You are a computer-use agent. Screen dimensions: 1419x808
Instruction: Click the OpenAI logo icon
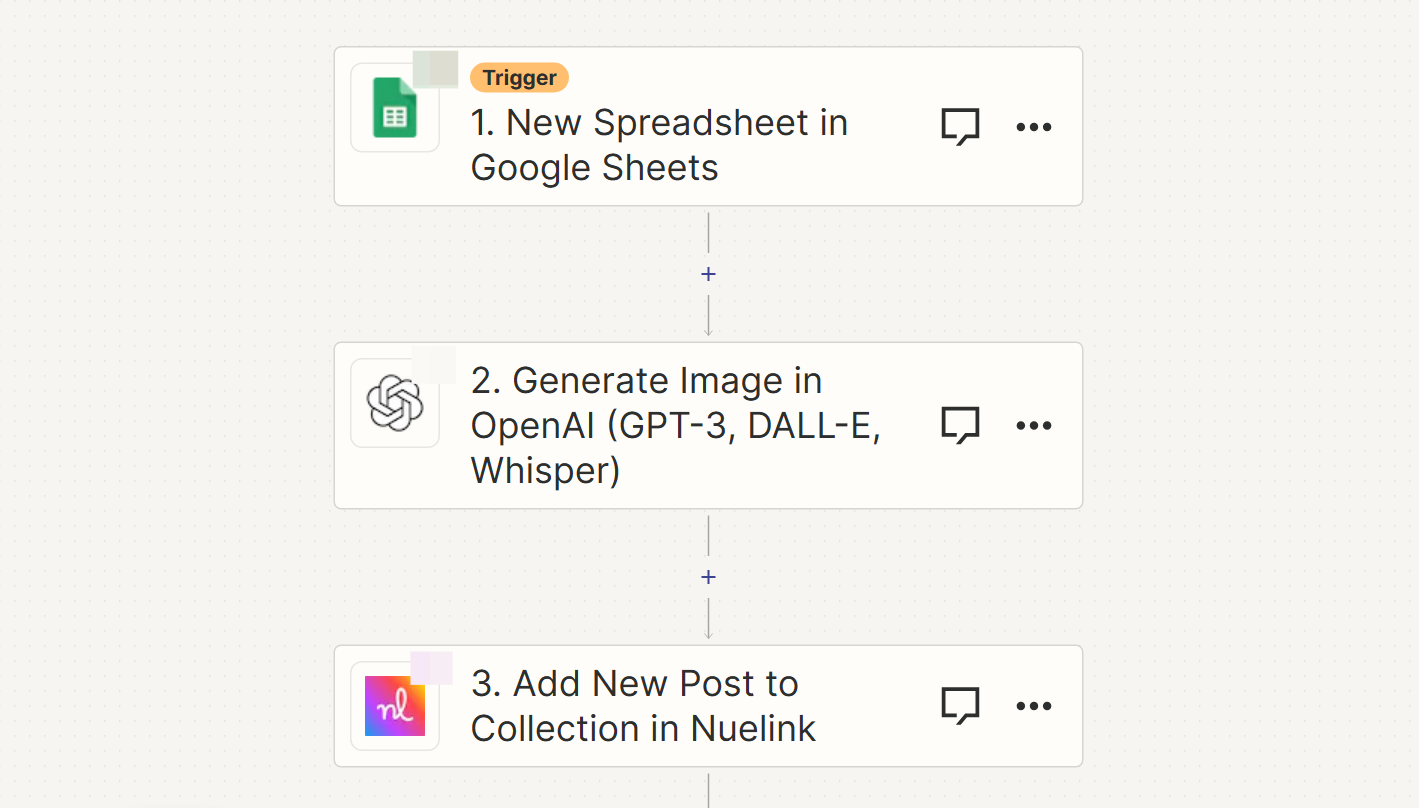pos(395,403)
